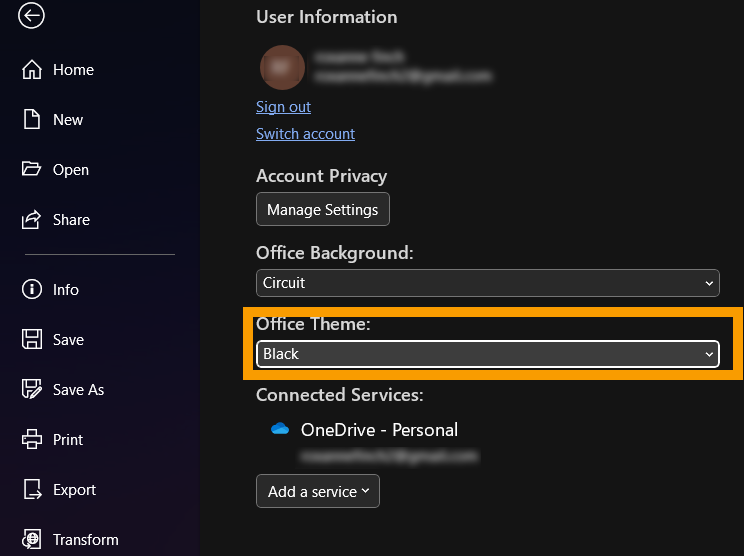Select Save As in the sidebar

(78, 390)
